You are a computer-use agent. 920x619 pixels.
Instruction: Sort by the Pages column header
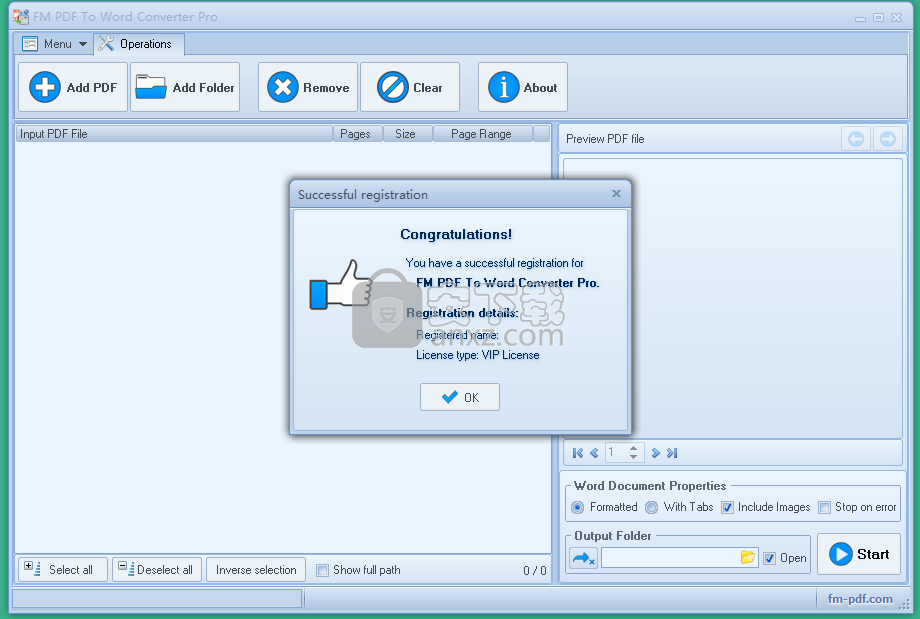[x=358, y=134]
